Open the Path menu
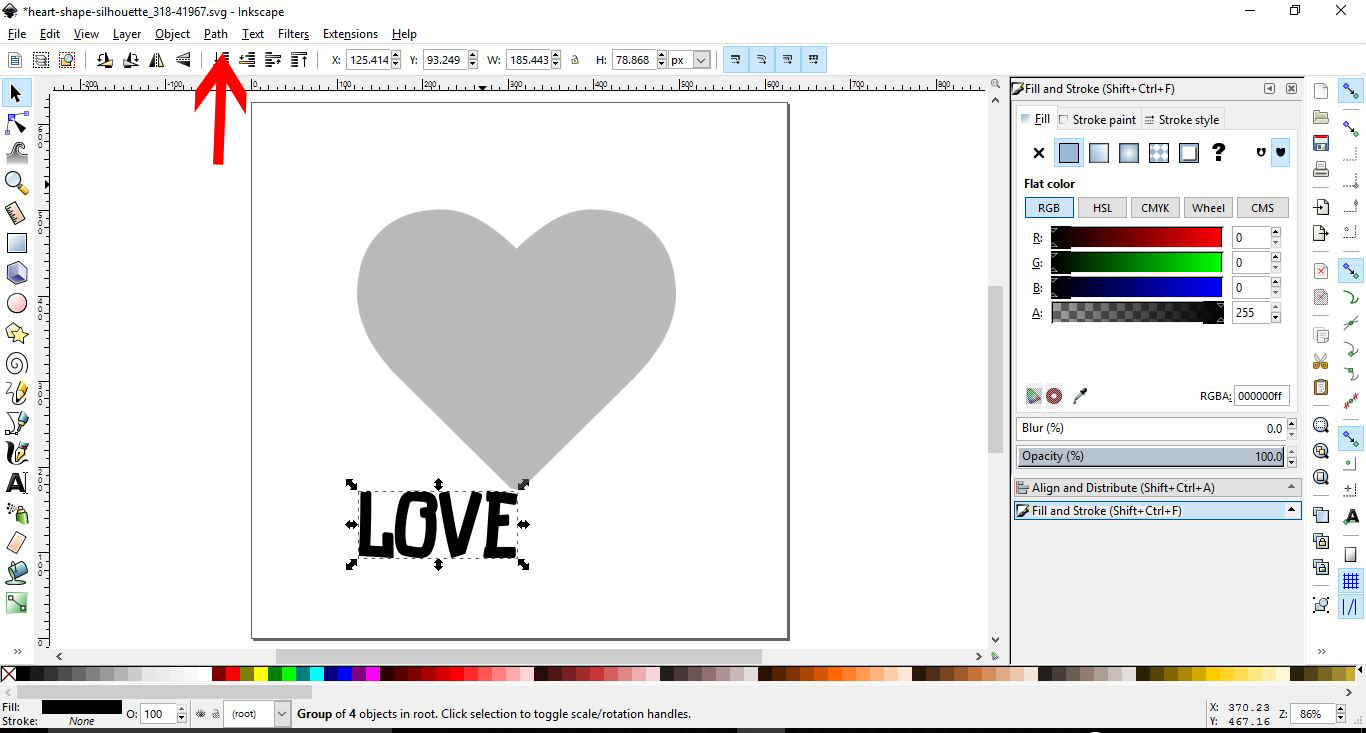This screenshot has height=733, width=1366. point(215,33)
